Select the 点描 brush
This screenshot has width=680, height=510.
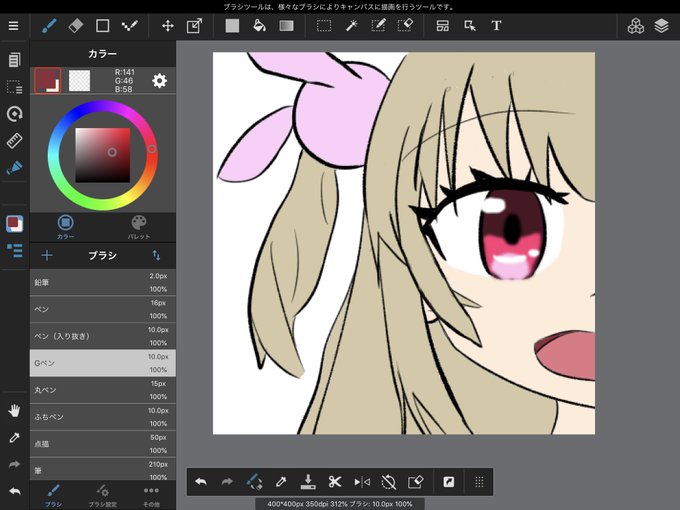tap(103, 444)
